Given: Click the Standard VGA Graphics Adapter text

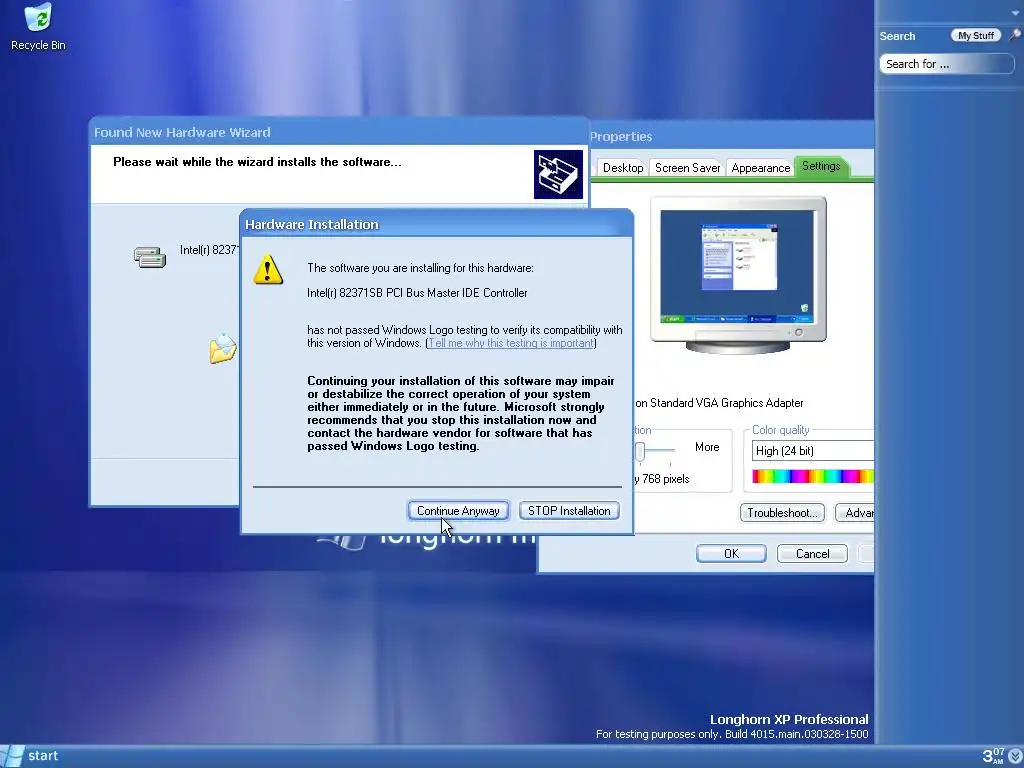Looking at the screenshot, I should pyautogui.click(x=718, y=403).
